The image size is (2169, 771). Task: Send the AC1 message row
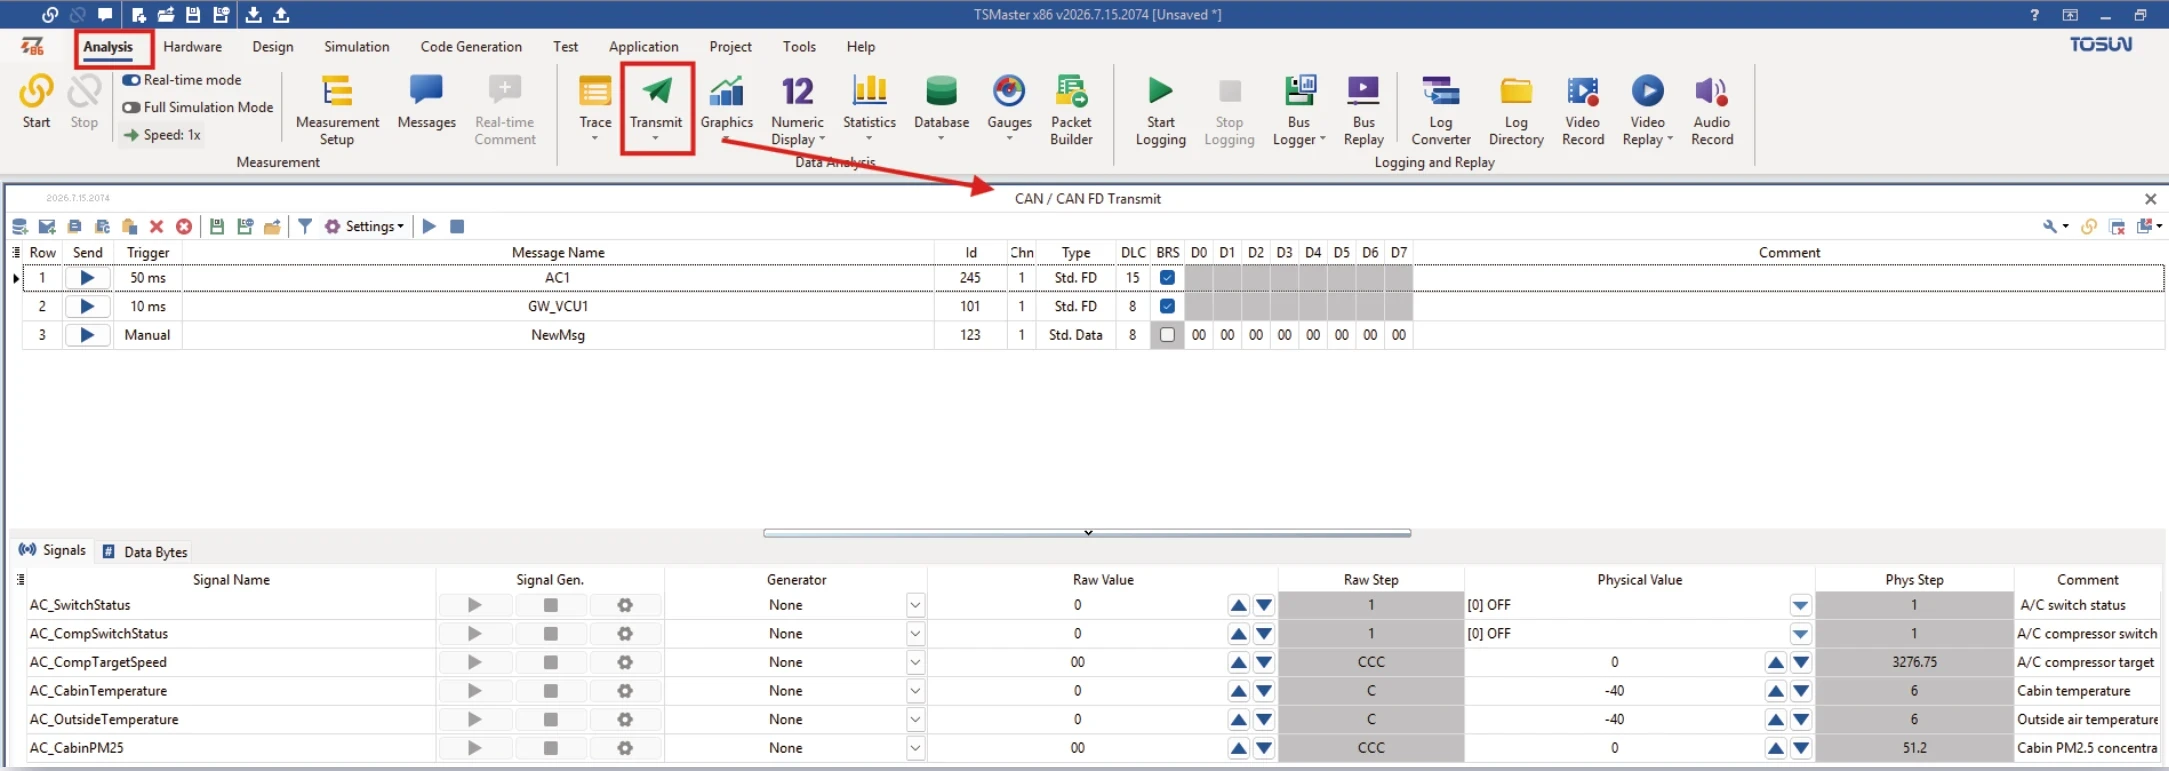click(88, 278)
